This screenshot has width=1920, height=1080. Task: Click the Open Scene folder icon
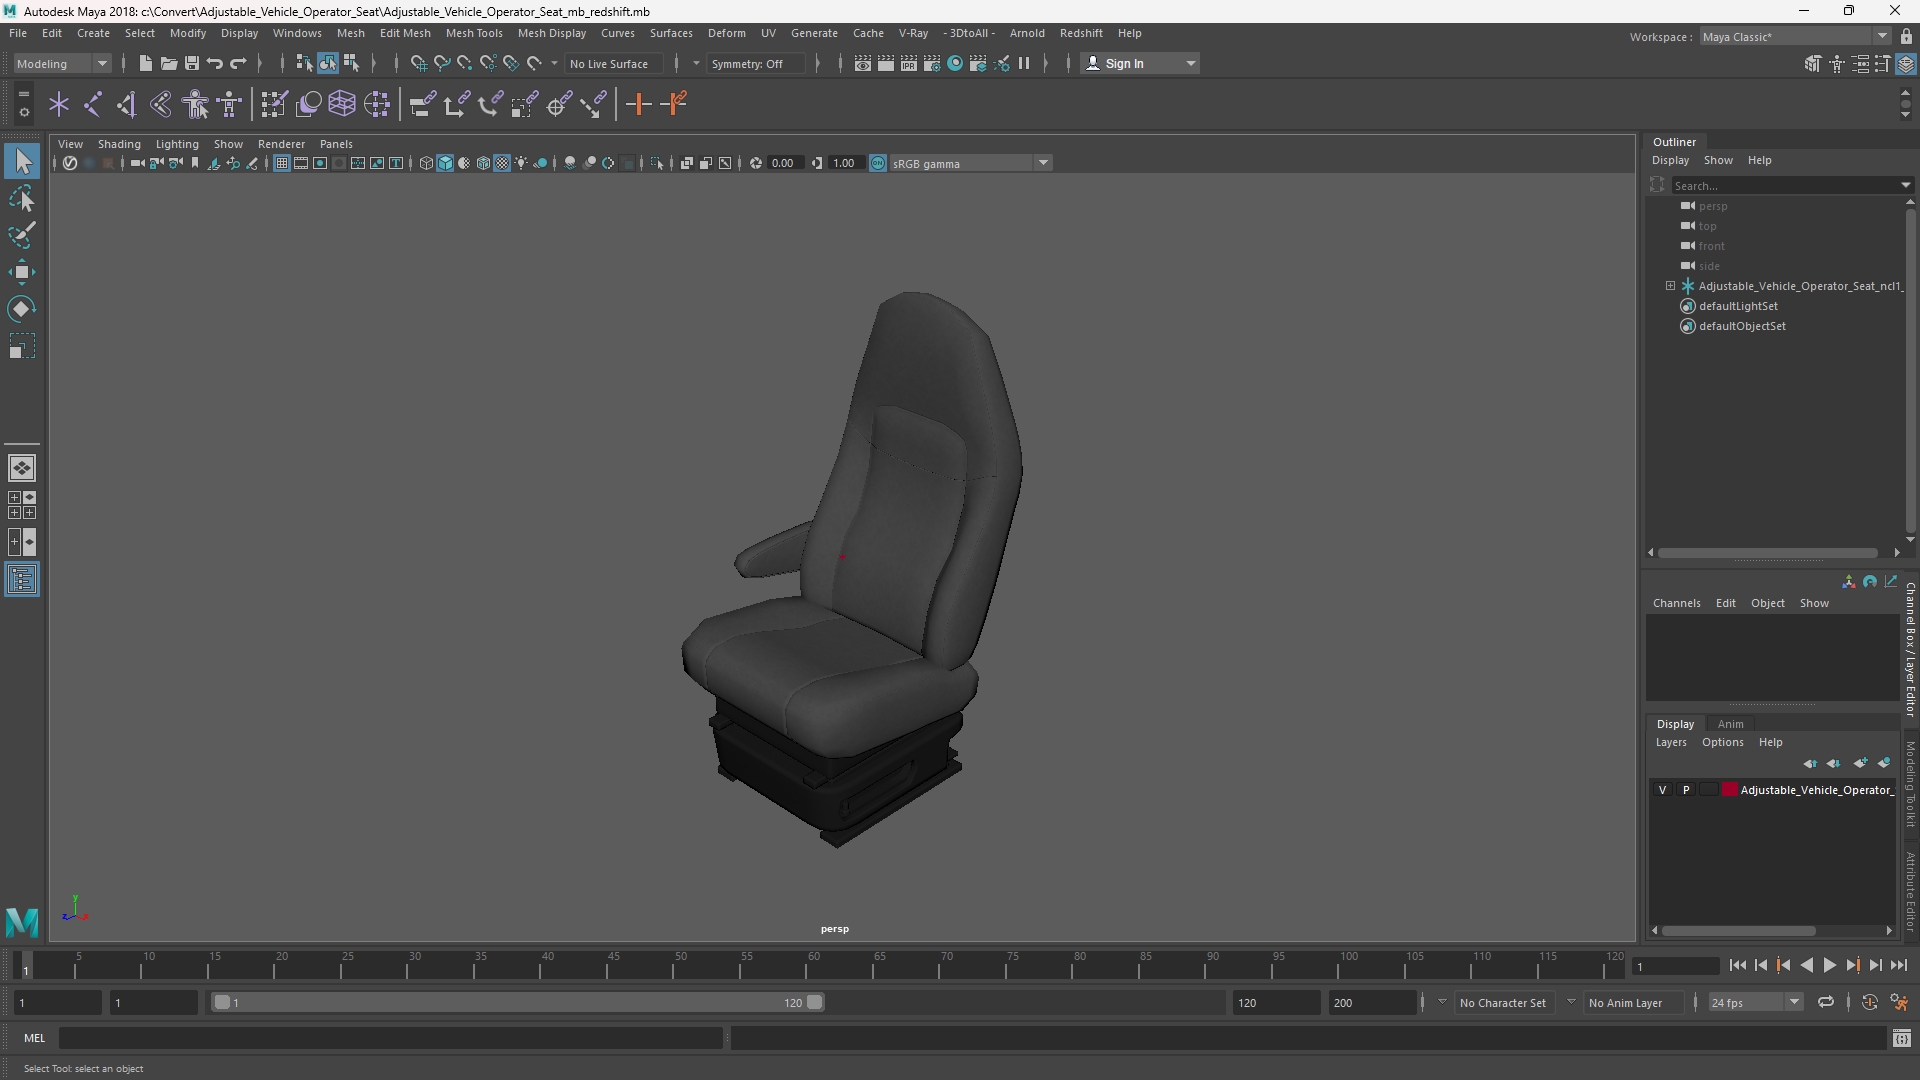[168, 63]
